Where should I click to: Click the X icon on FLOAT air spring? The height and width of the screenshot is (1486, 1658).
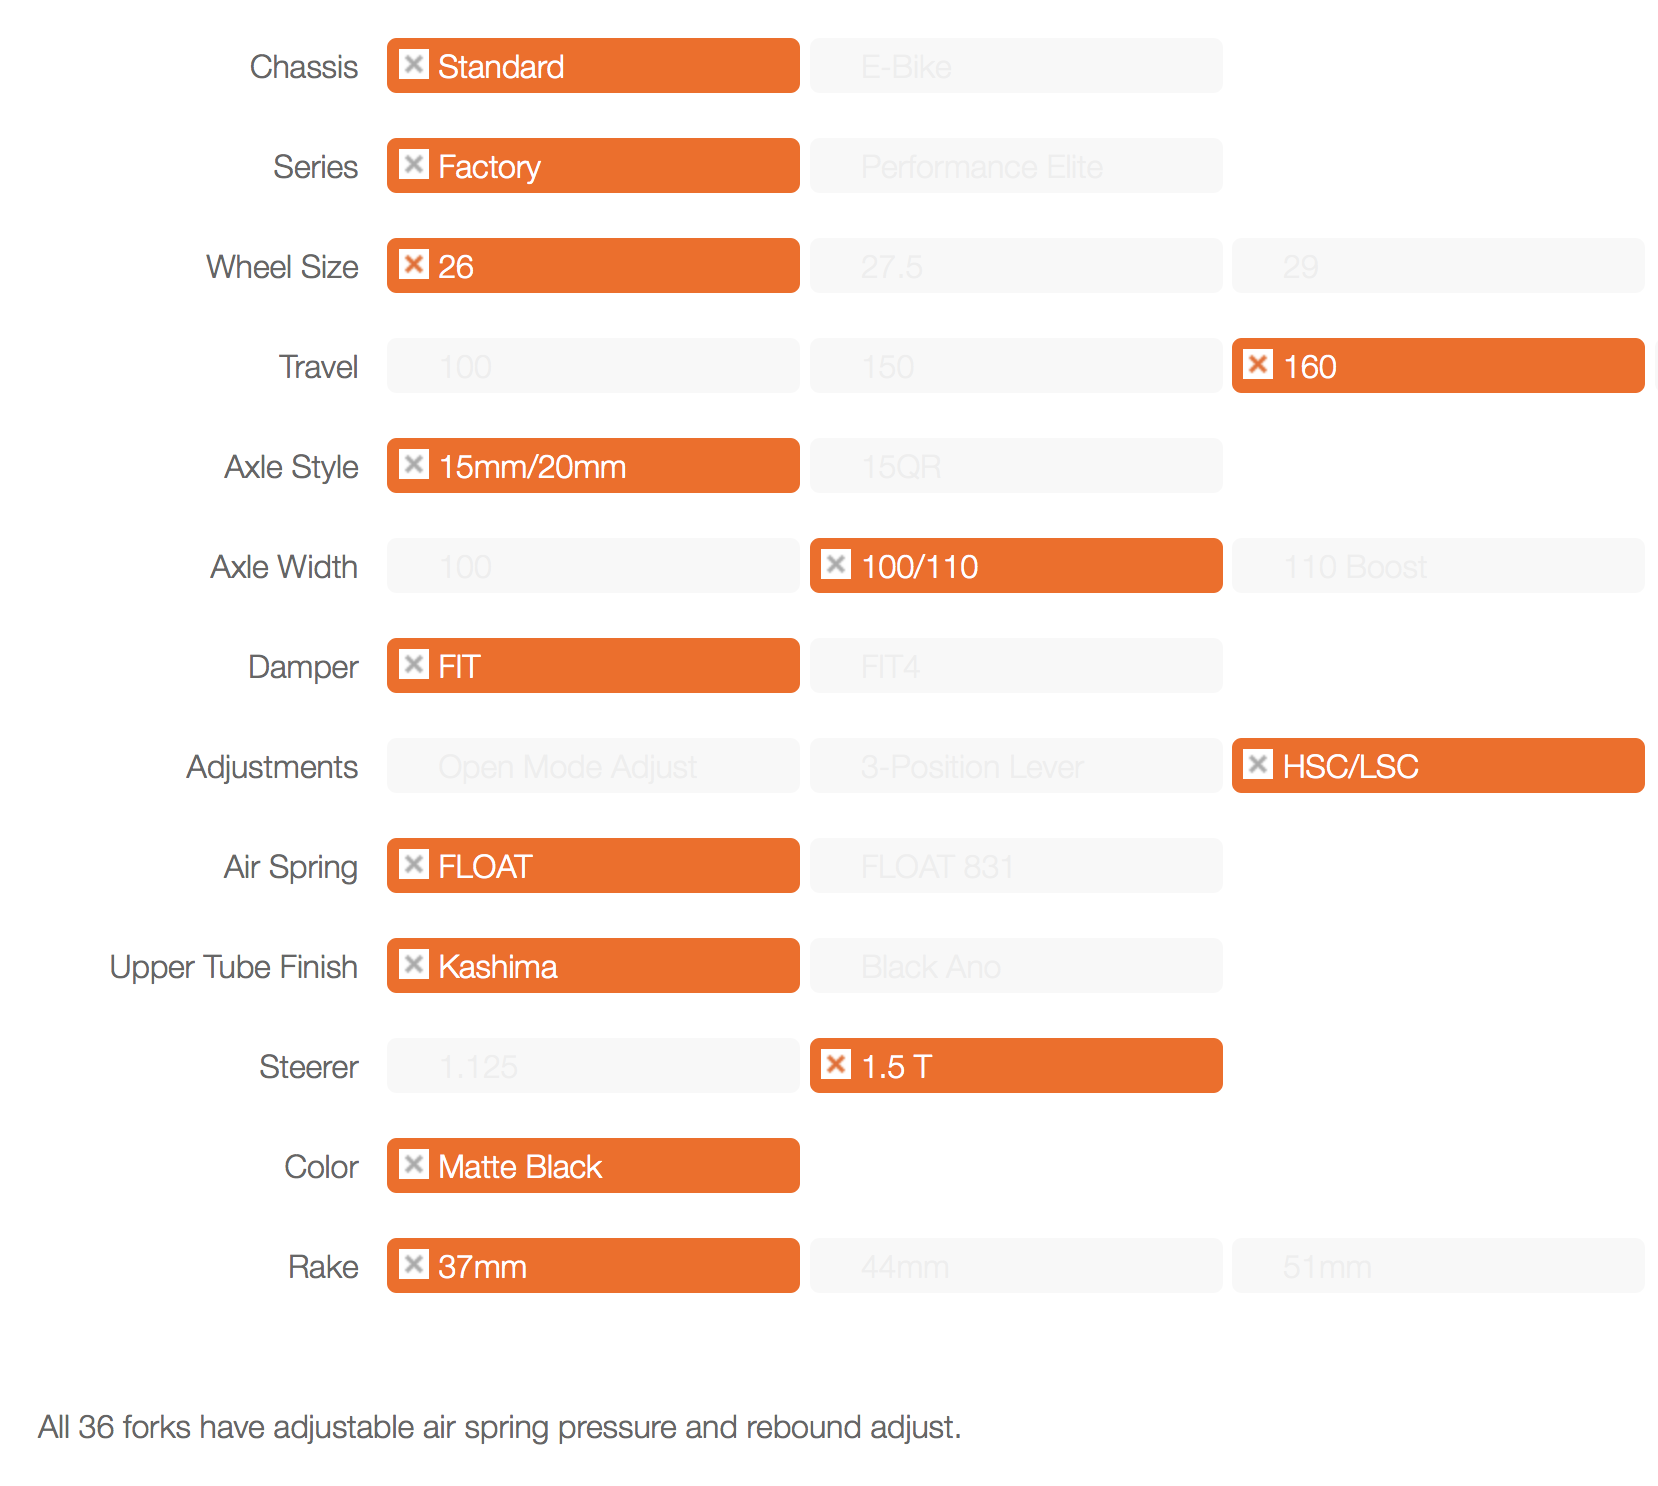pos(414,865)
